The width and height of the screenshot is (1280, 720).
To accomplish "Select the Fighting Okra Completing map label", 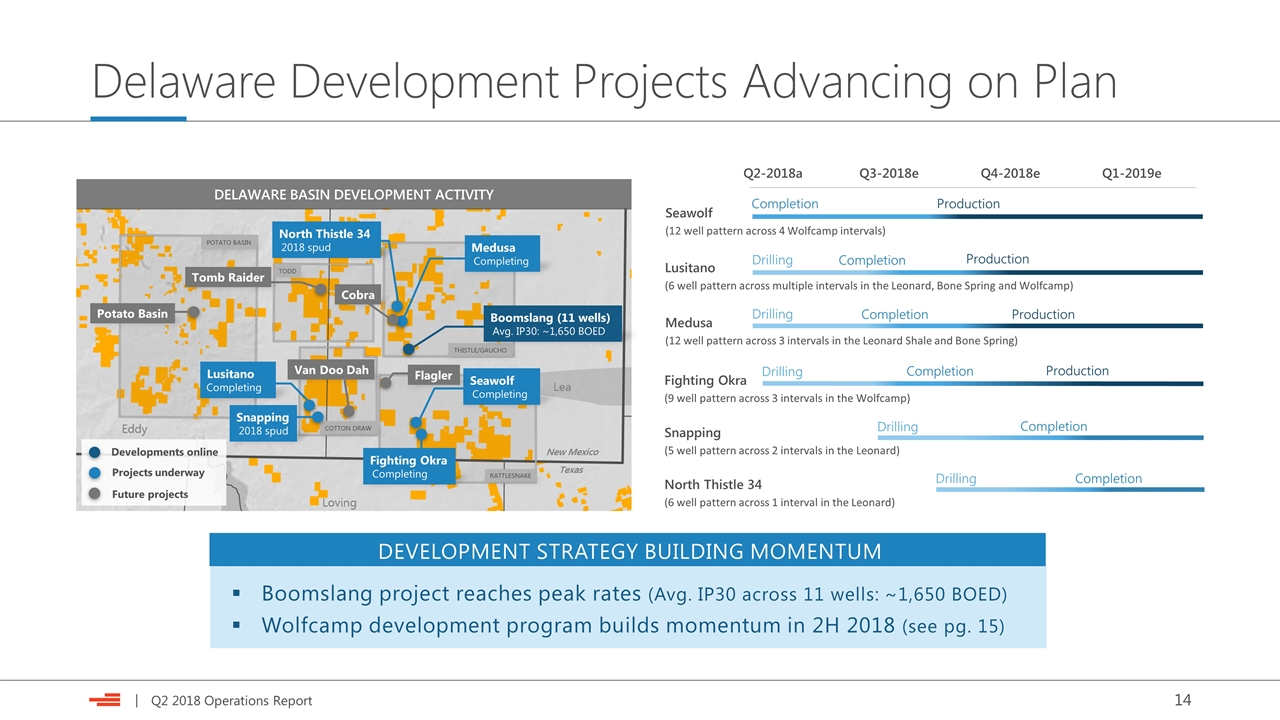I will (409, 467).
